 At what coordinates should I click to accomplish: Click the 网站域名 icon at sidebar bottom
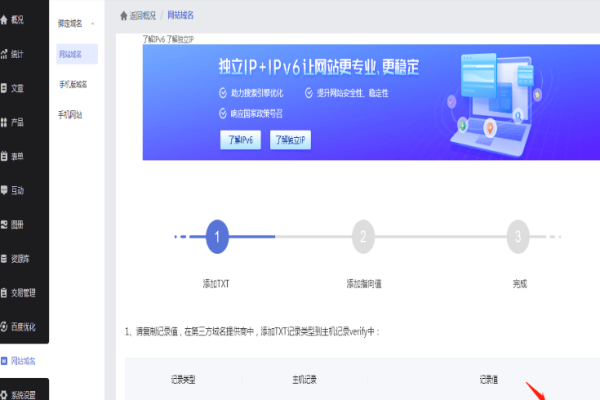4,361
